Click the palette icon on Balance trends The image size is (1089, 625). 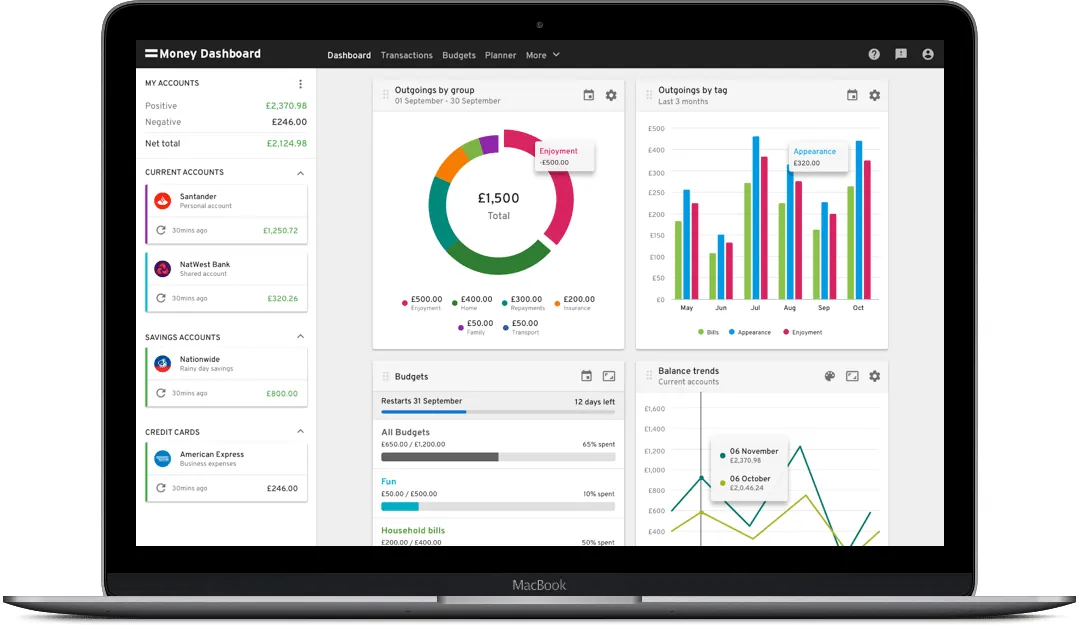pyautogui.click(x=829, y=377)
